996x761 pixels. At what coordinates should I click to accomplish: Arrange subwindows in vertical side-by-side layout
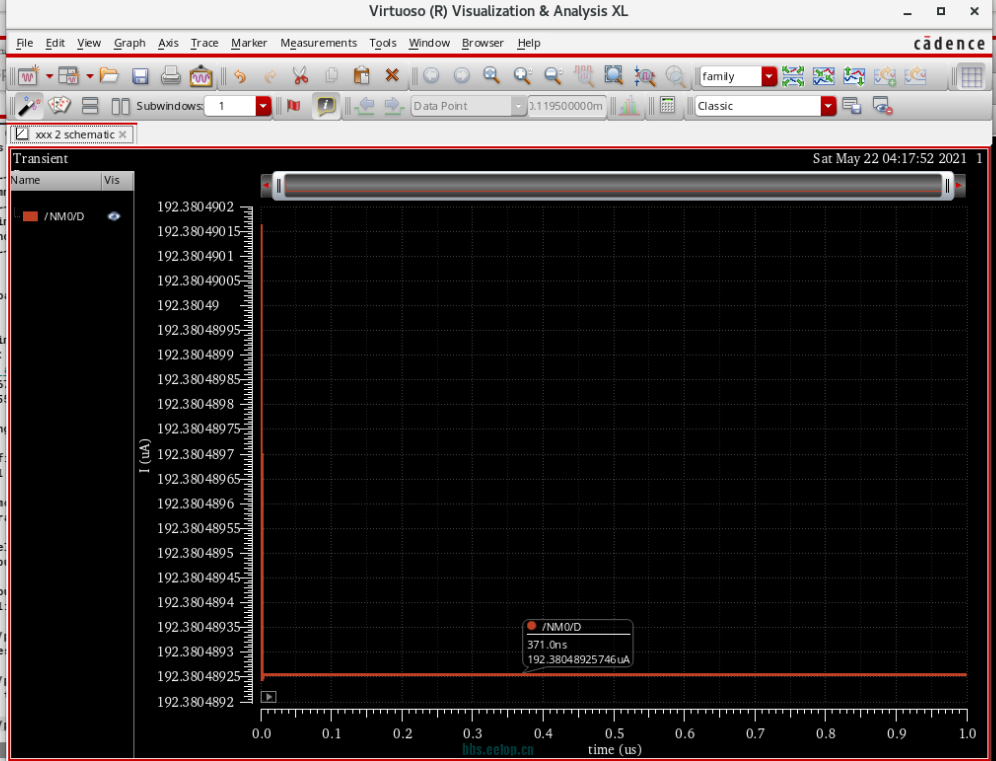(x=120, y=106)
